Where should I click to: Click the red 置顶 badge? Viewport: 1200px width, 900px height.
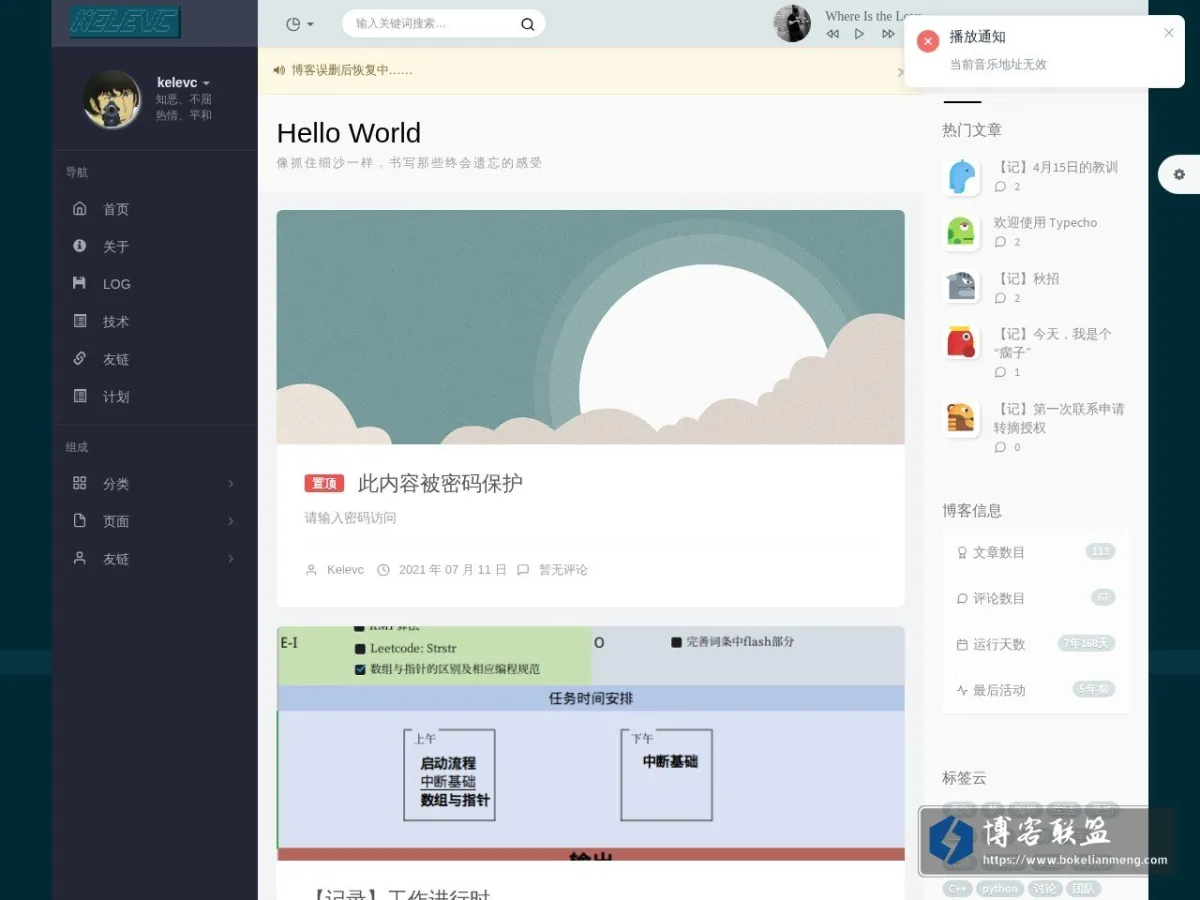click(x=324, y=483)
